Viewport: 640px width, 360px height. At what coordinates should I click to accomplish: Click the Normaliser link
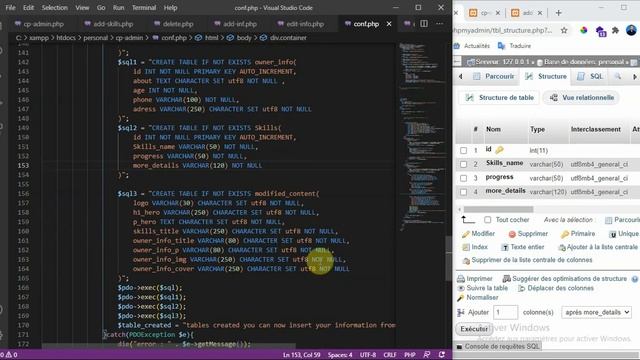pos(478,298)
